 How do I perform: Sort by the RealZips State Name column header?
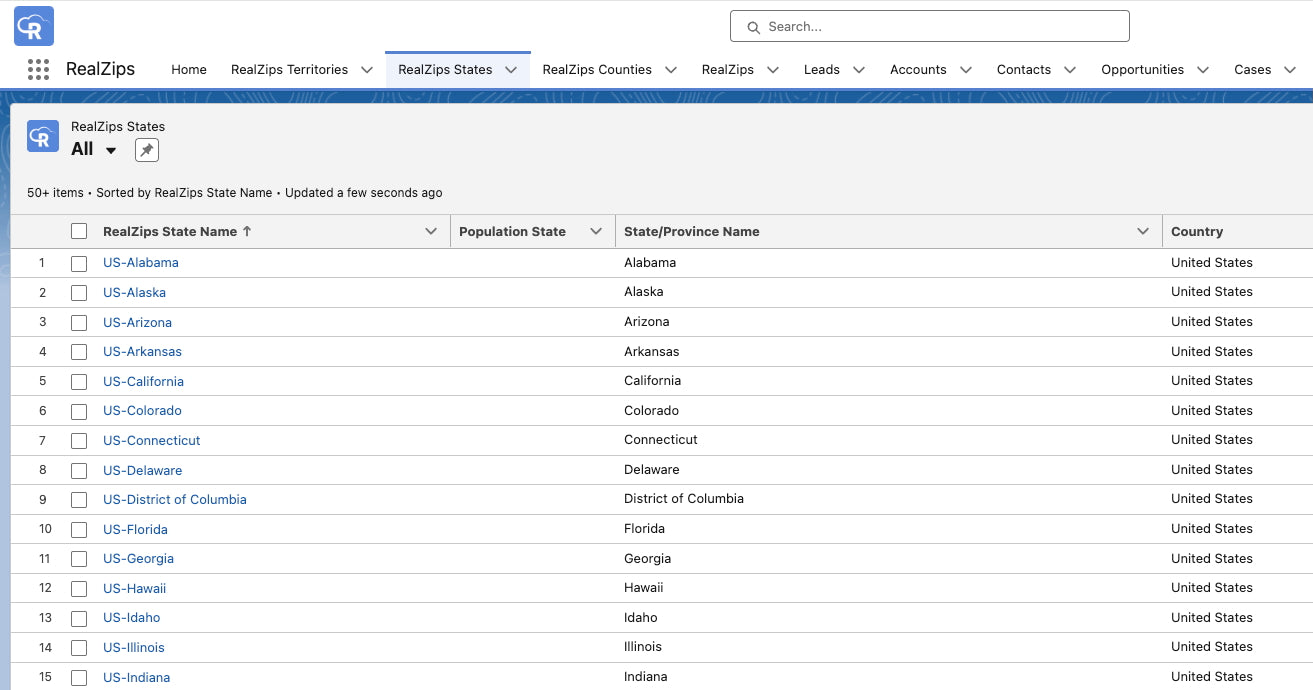click(170, 231)
